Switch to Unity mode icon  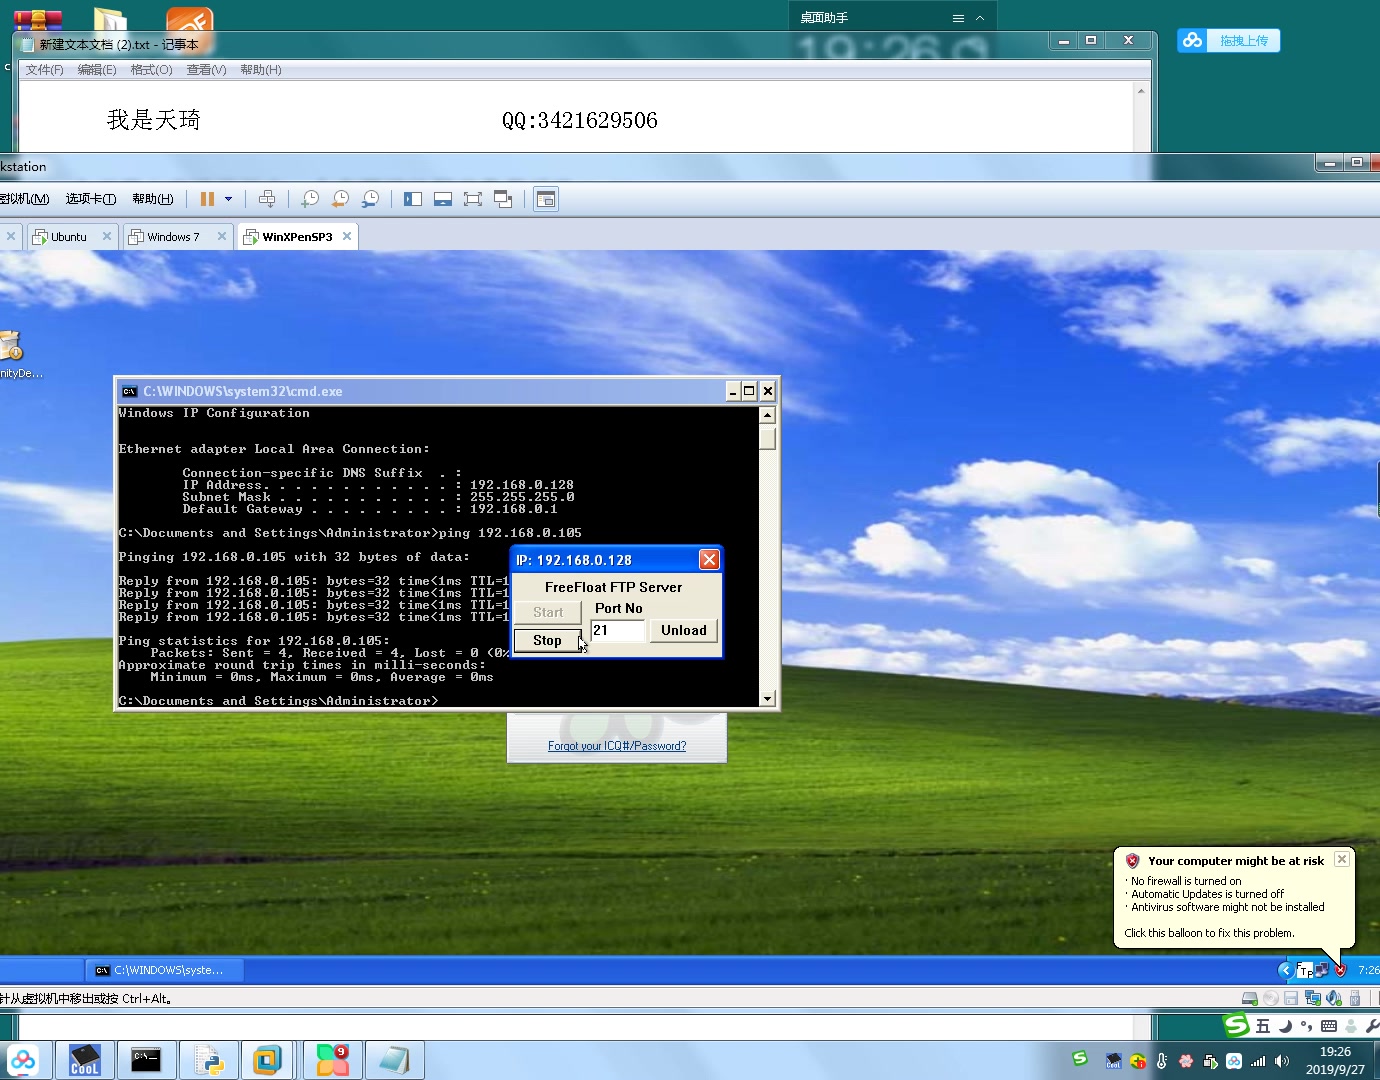point(503,199)
